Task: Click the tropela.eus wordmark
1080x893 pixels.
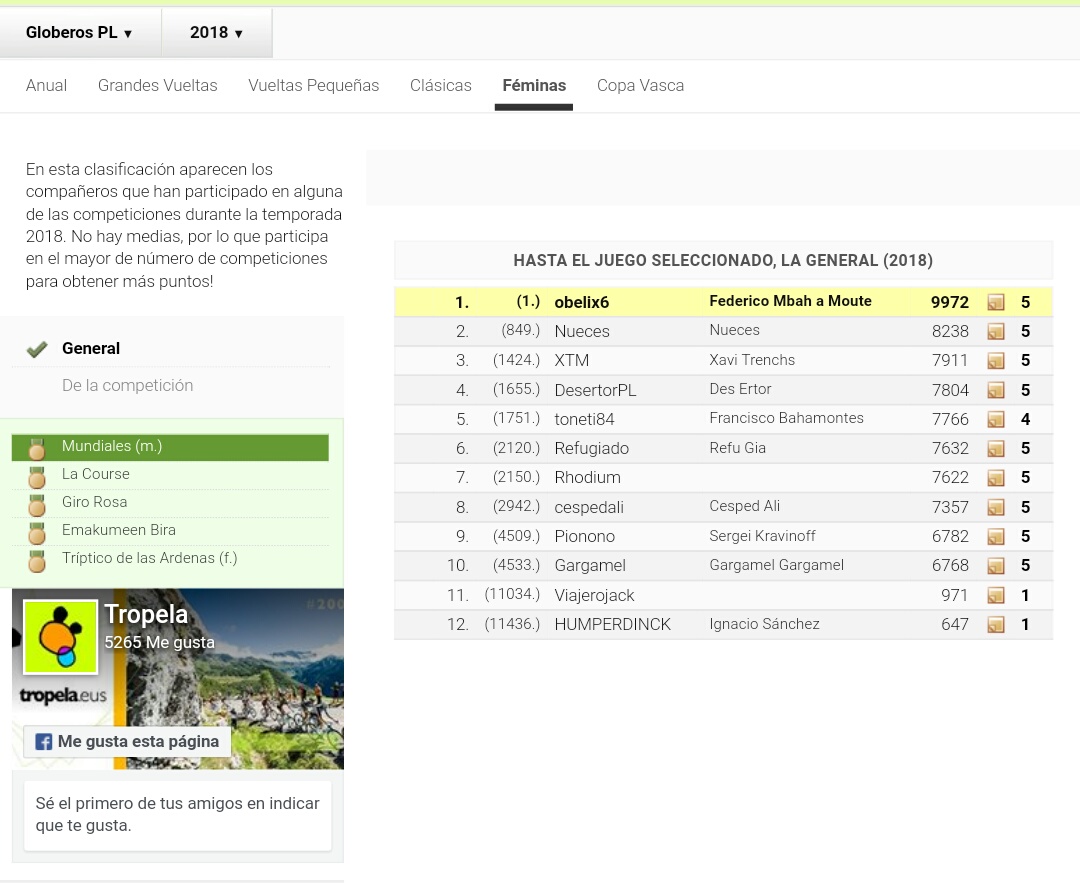Action: tap(63, 695)
